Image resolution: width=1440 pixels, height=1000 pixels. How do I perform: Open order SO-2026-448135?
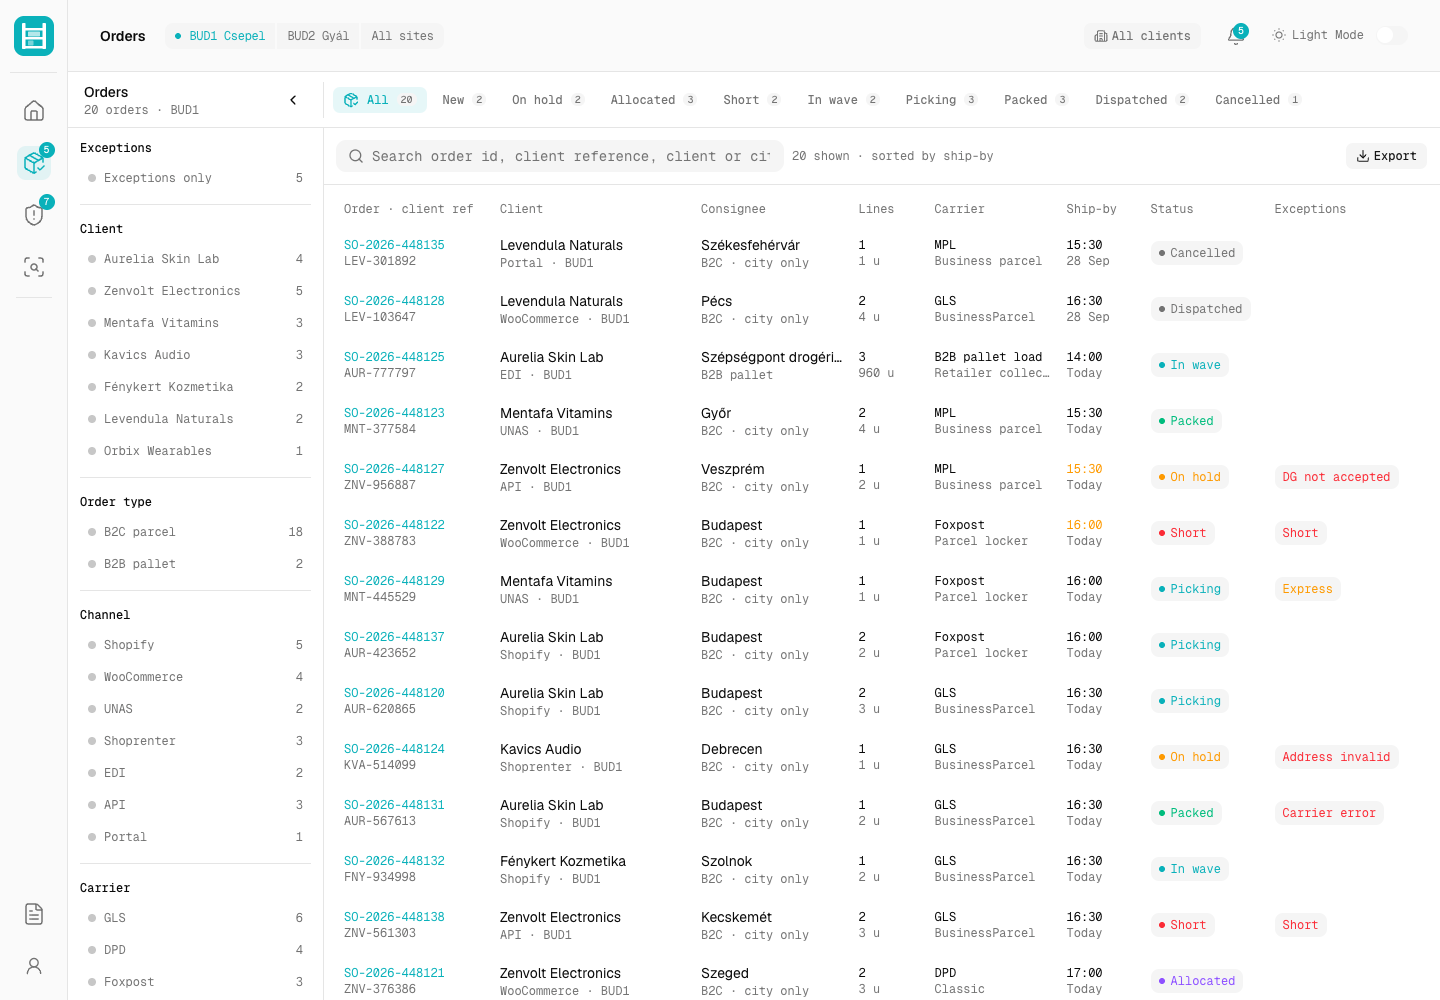(394, 245)
